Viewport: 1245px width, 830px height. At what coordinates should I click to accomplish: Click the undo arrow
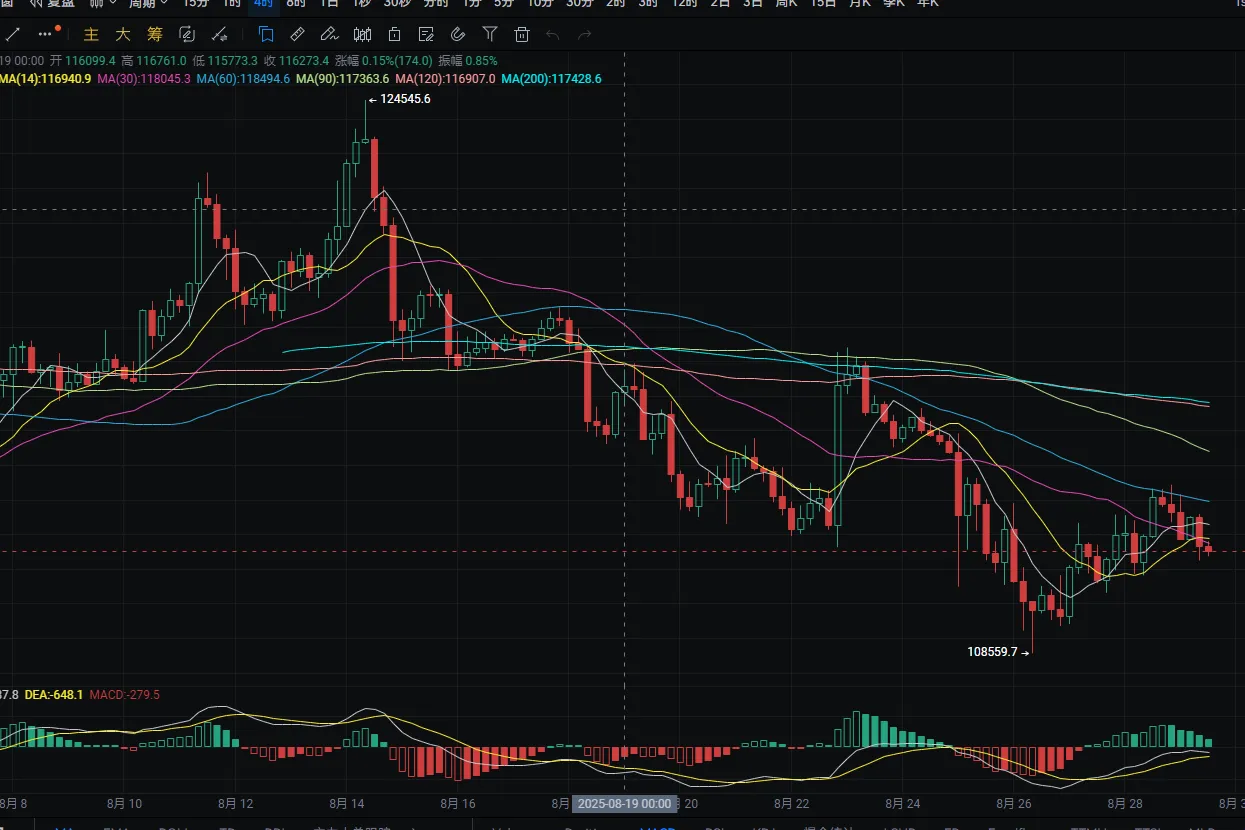[553, 35]
